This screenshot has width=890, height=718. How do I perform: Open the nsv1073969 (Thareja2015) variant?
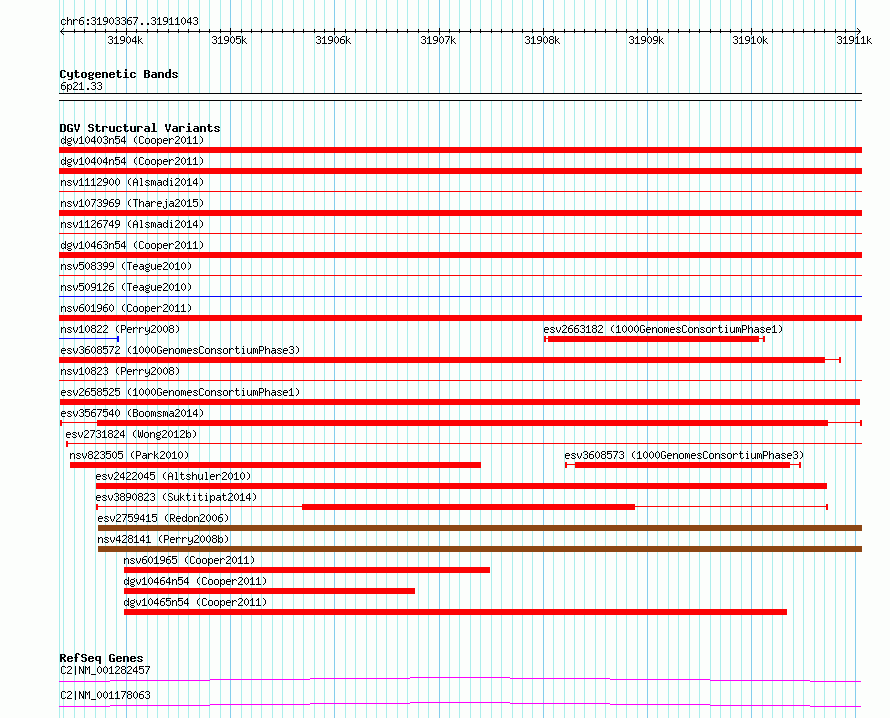coord(132,203)
